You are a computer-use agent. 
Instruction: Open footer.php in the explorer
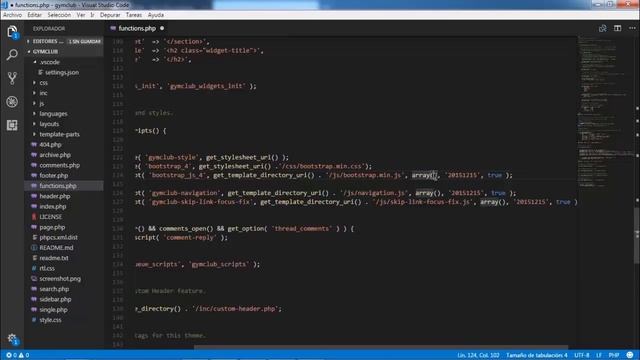[x=64, y=175]
